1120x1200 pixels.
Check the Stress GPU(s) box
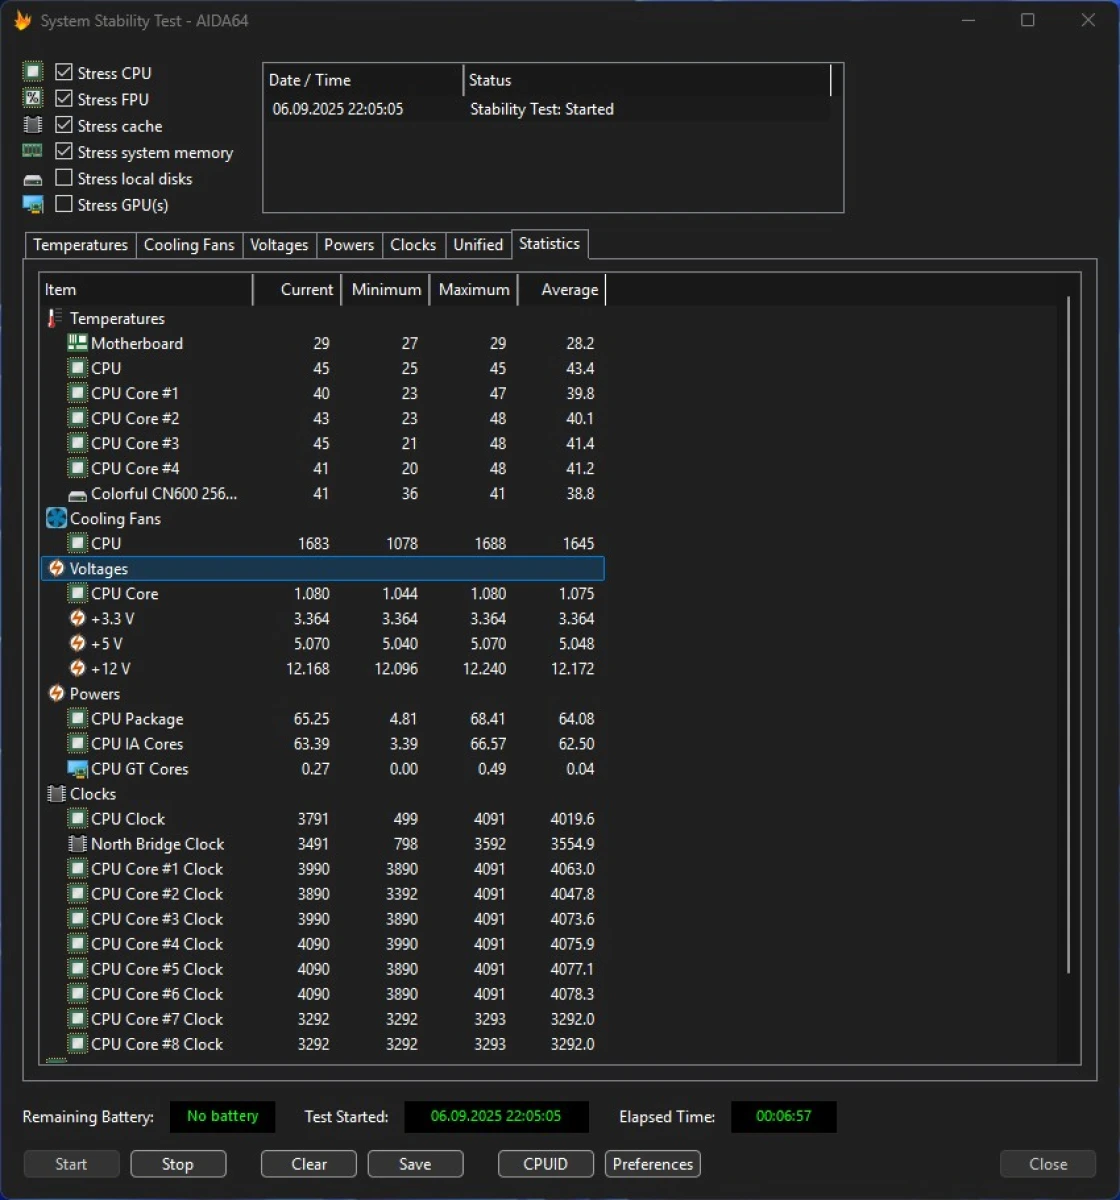(64, 204)
